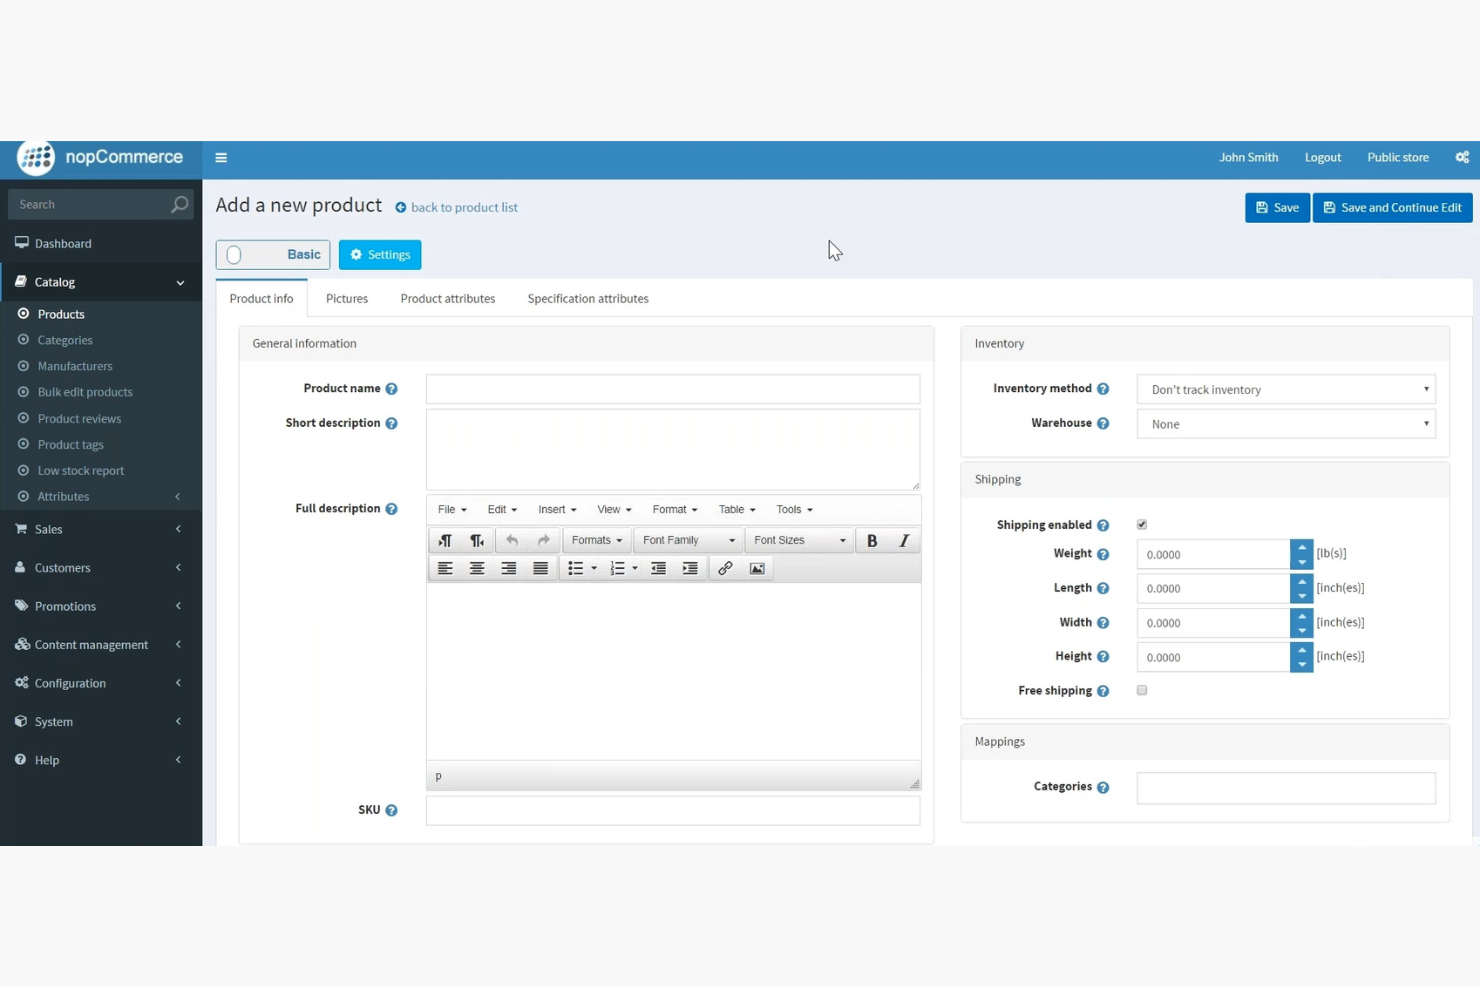The width and height of the screenshot is (1480, 987).
Task: Toggle the Shipping enabled checkbox
Action: [1141, 524]
